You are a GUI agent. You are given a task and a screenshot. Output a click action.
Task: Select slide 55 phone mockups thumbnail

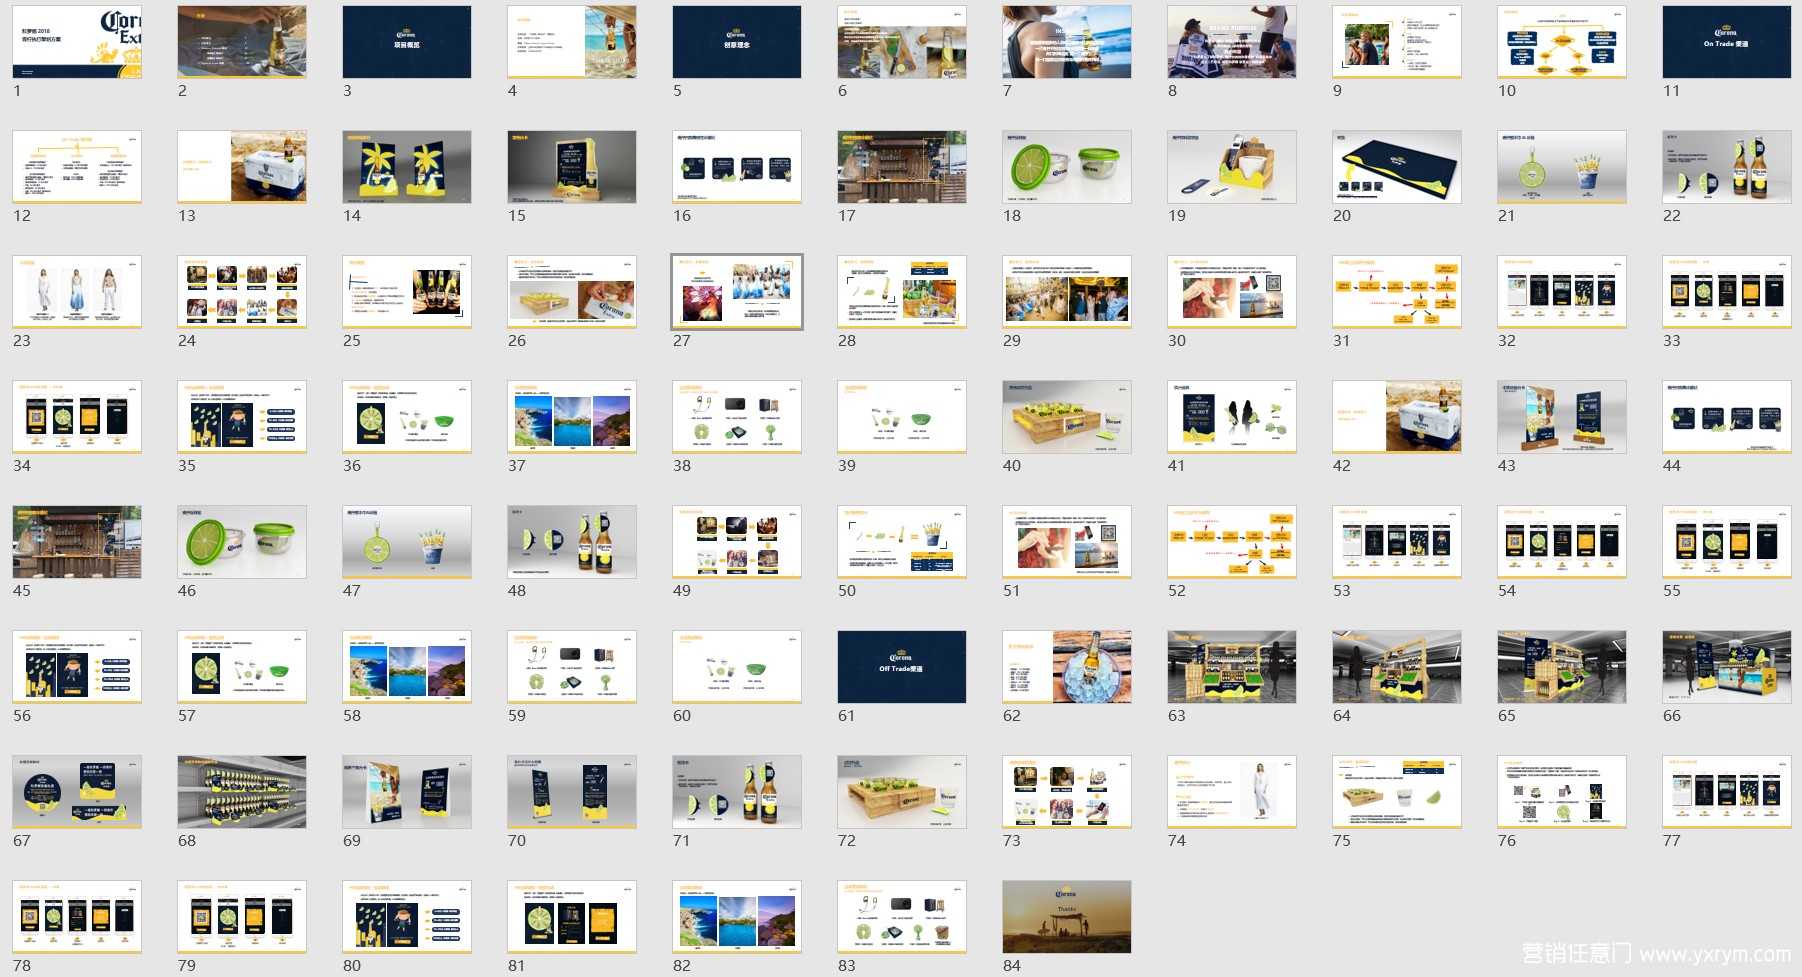1727,542
